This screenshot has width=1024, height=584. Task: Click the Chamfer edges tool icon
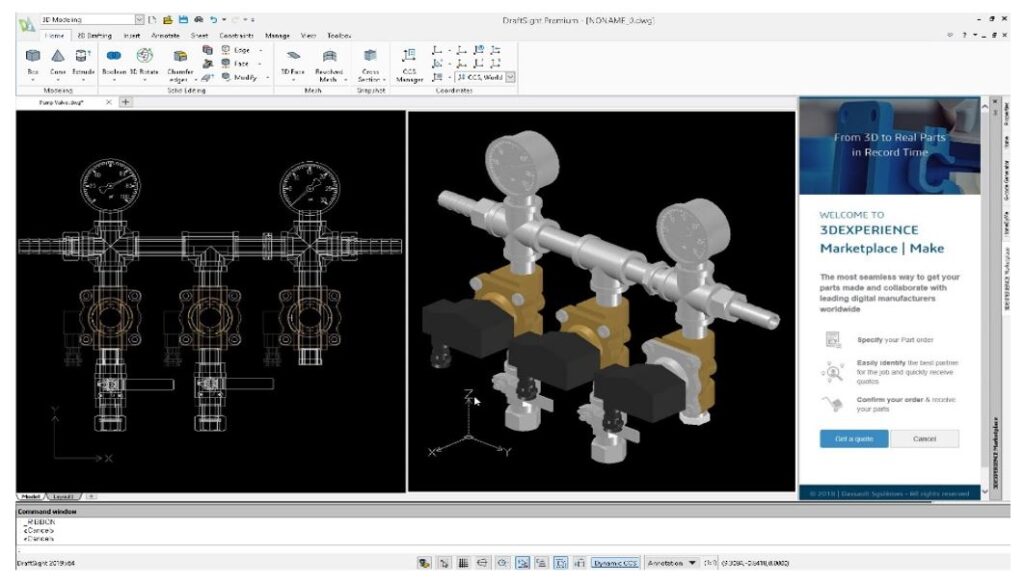[x=180, y=57]
